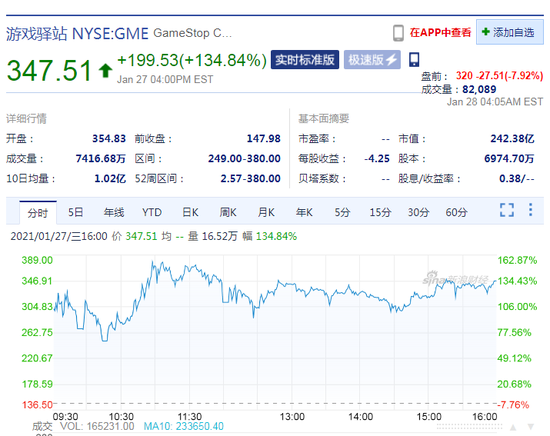Click the 每股收益 value -4.25
Image resolution: width=550 pixels, height=436 pixels.
(377, 159)
